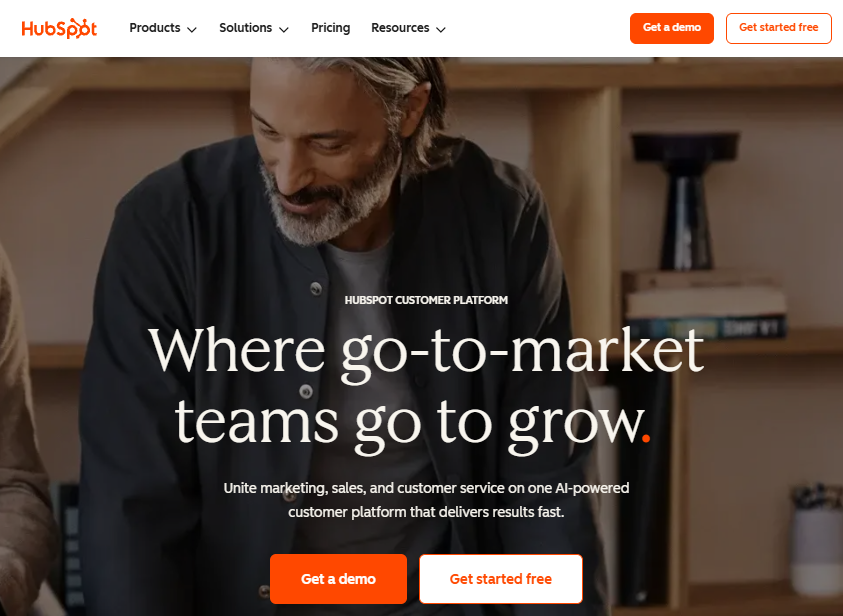Open the Solutions menu
This screenshot has width=843, height=616.
(x=254, y=28)
